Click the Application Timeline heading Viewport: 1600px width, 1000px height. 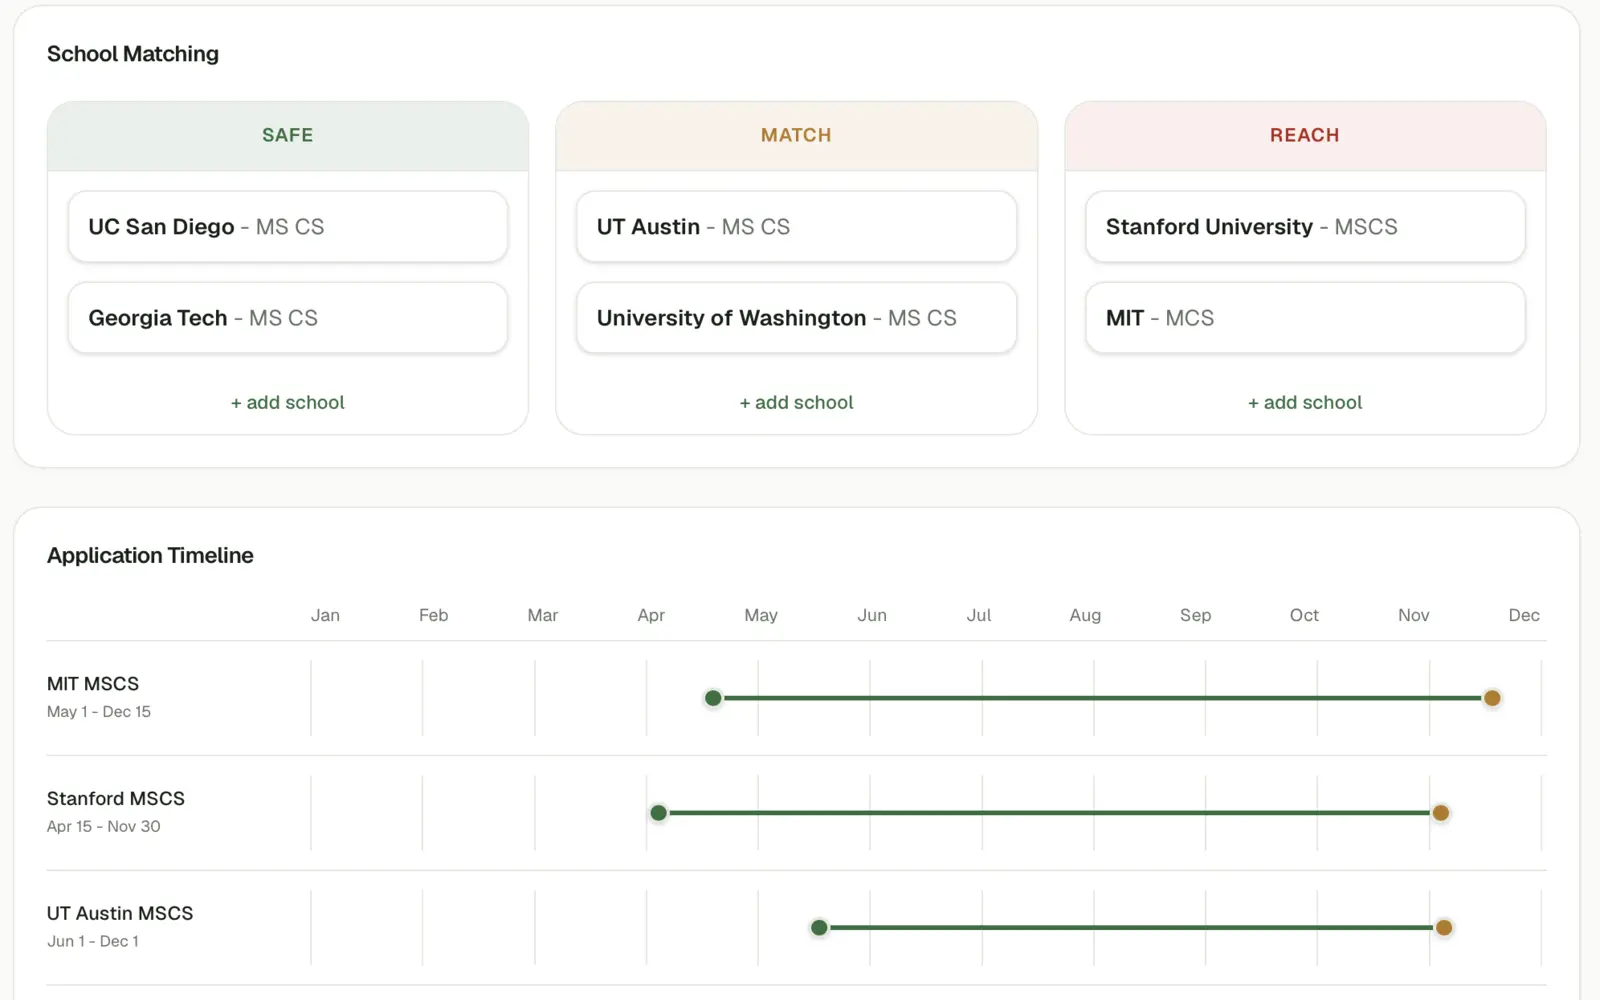(x=150, y=555)
